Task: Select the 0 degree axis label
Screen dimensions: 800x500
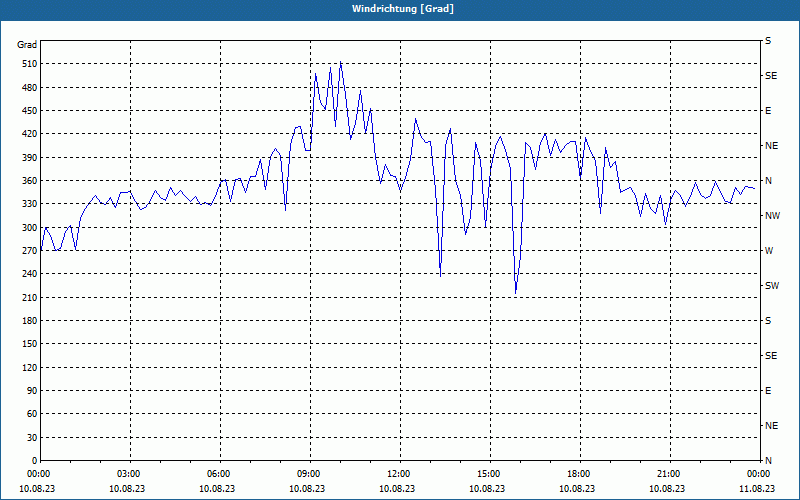Action: 34,461
